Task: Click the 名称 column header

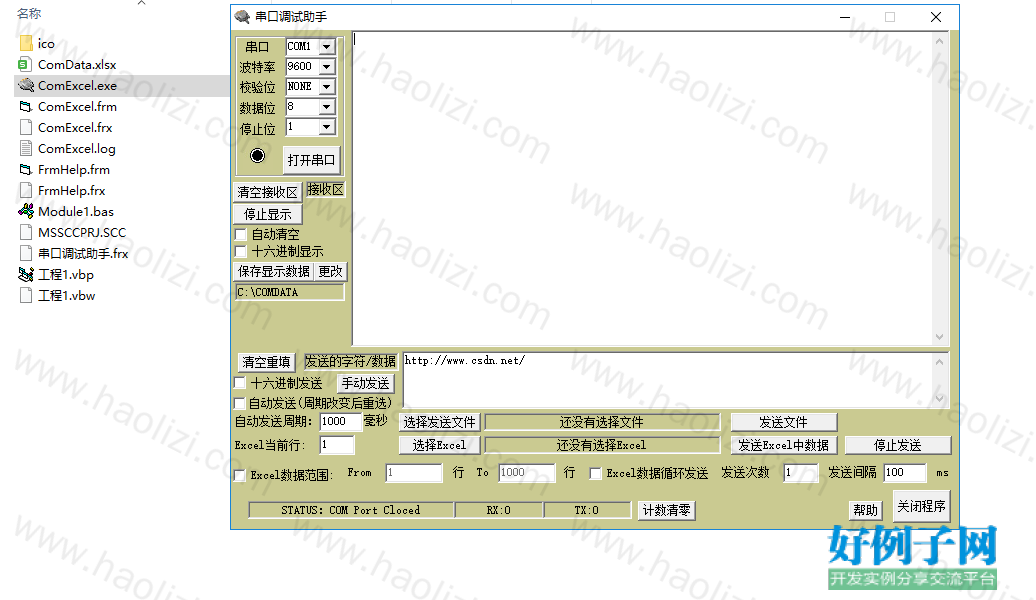Action: point(29,13)
